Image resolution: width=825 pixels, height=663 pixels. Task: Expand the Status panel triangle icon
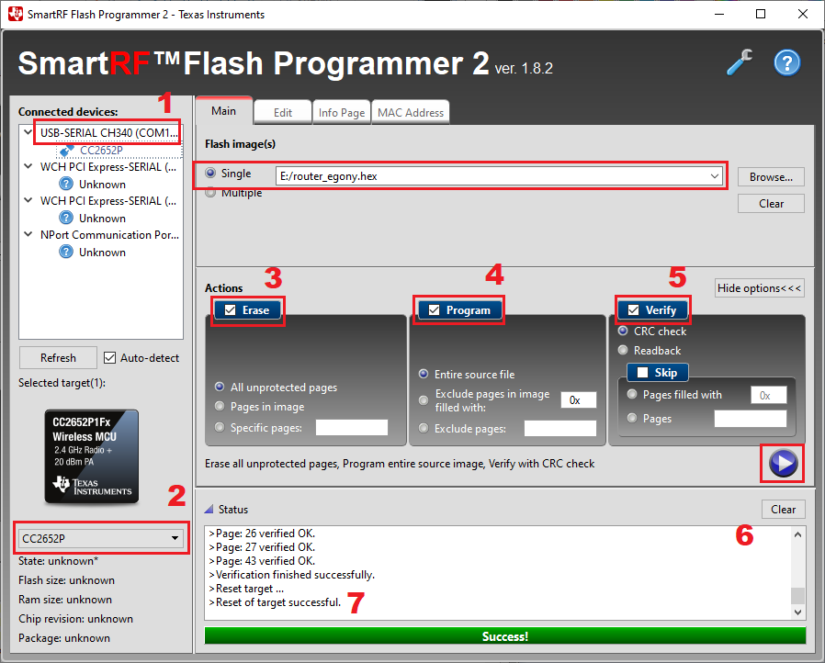[x=212, y=509]
